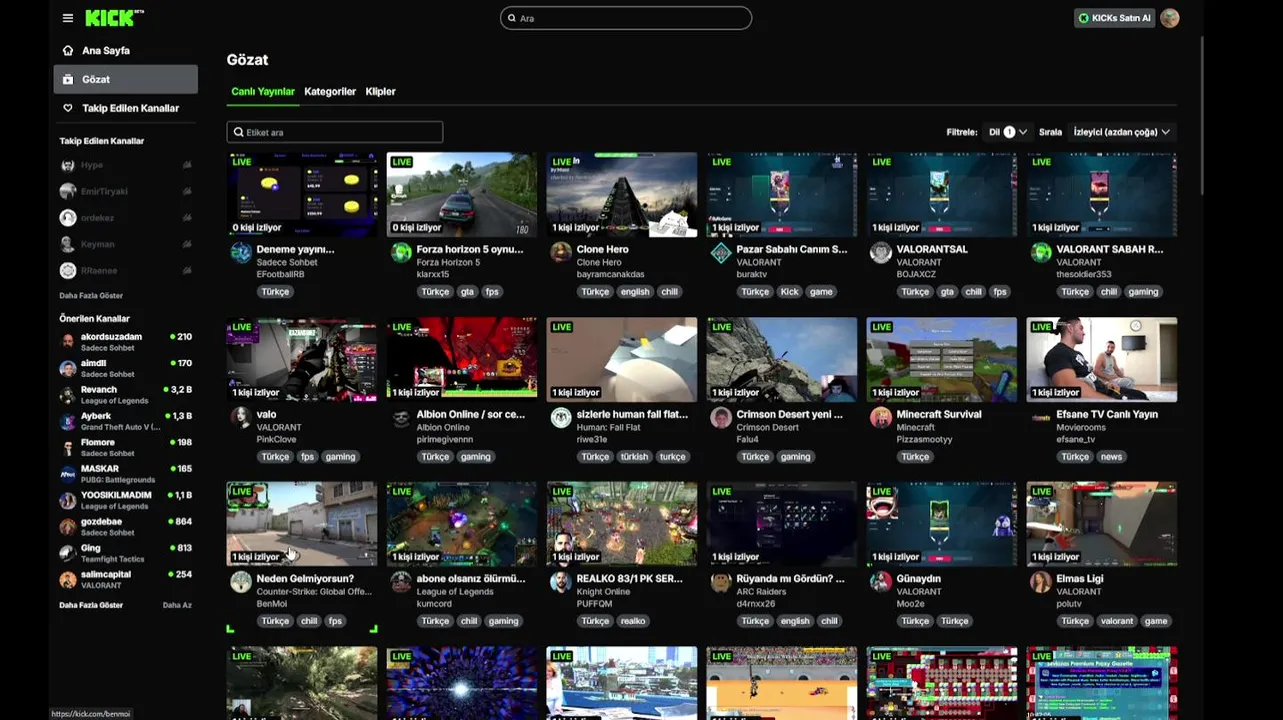1283x720 pixels.
Task: Switch to the Canlı Yayınlar tab
Action: pyautogui.click(x=263, y=91)
